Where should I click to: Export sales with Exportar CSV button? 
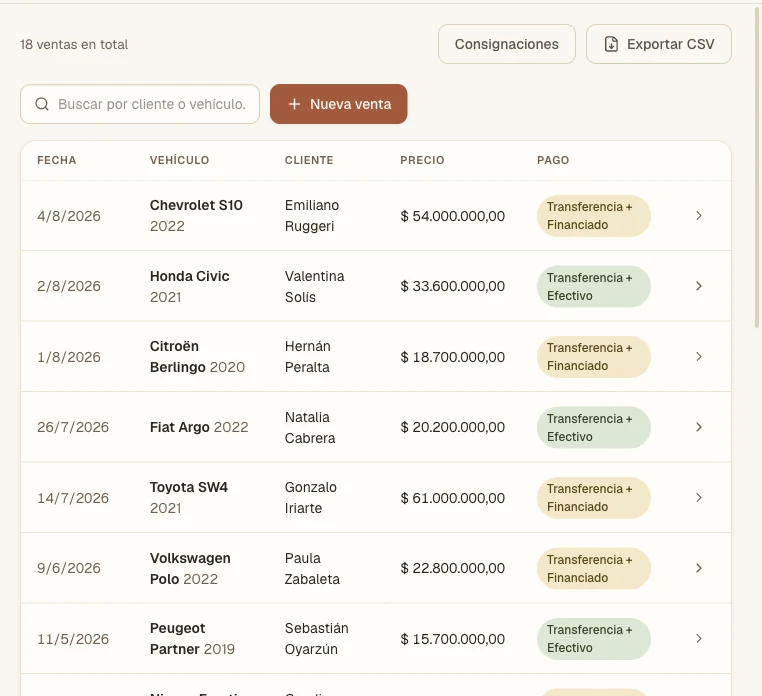[x=658, y=44]
